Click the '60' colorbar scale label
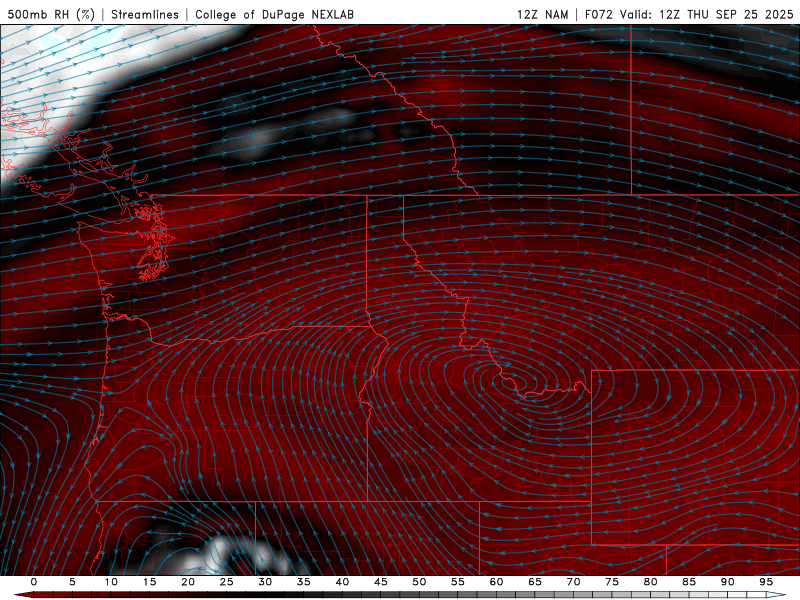 click(496, 582)
